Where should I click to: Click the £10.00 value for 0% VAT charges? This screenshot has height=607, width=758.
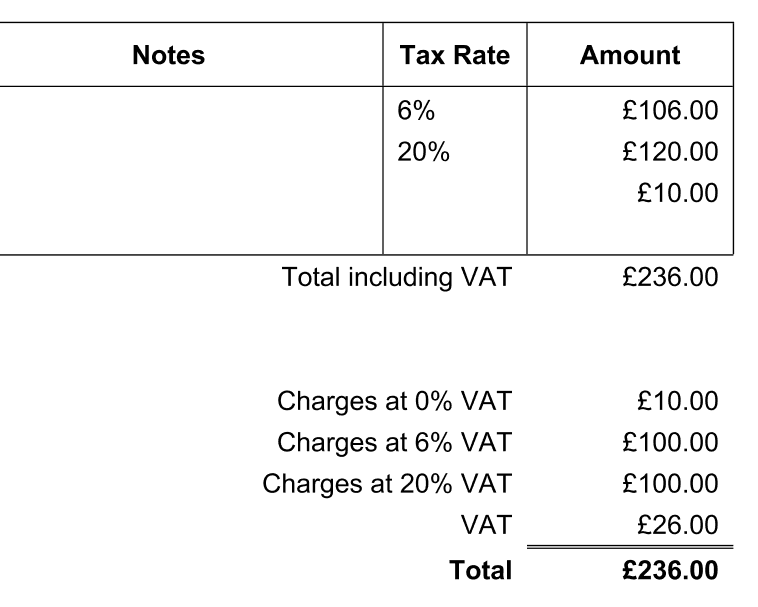coord(677,401)
